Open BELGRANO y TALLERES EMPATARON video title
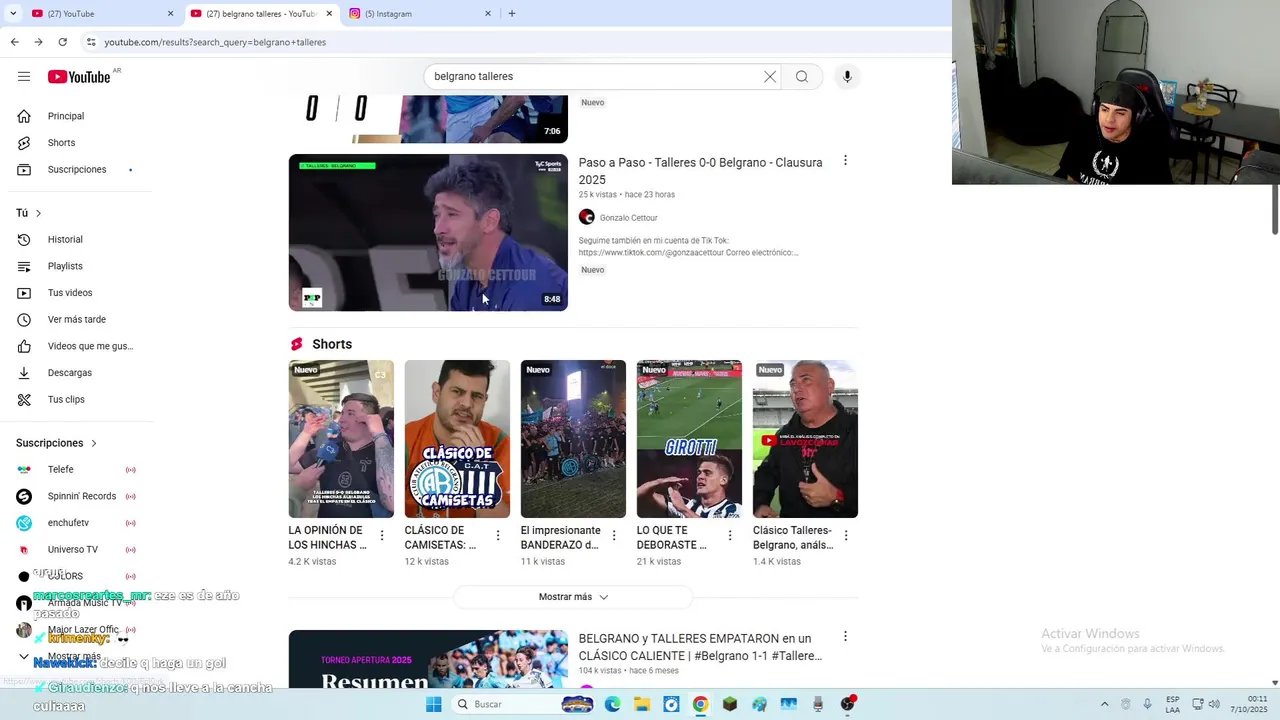The image size is (1280, 720). (x=700, y=647)
